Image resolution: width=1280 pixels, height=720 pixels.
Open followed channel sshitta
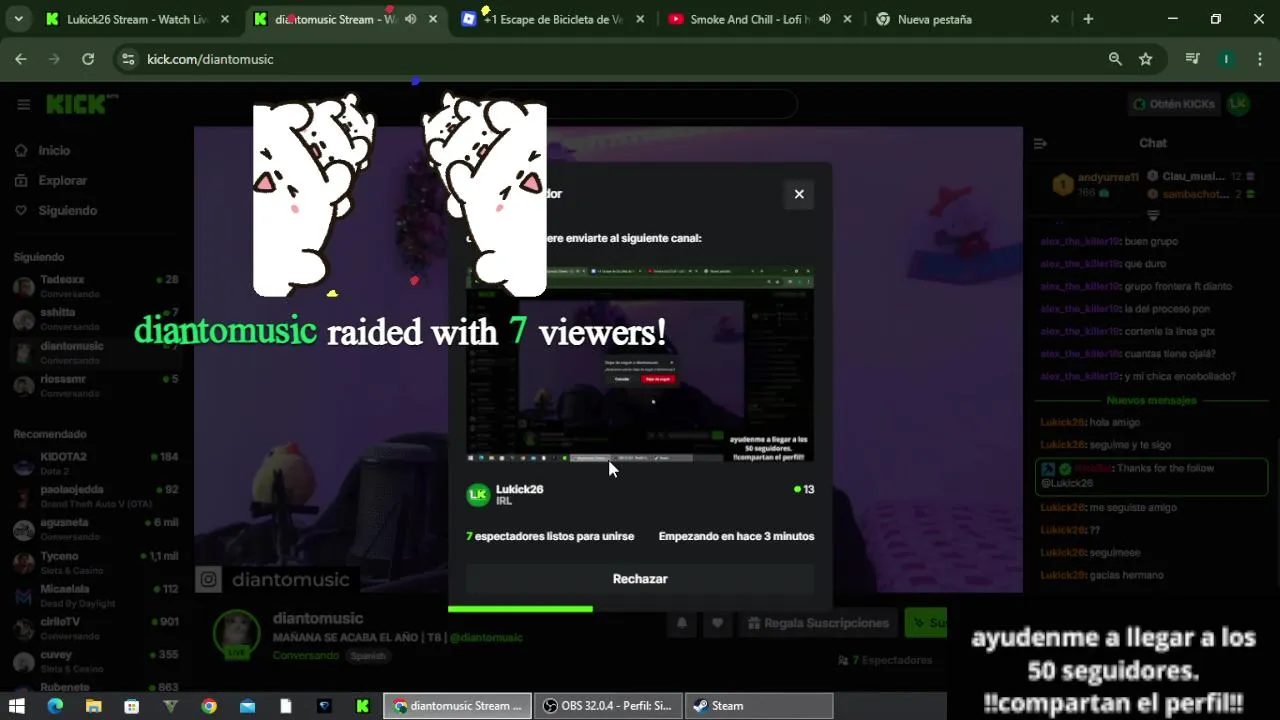[96, 319]
